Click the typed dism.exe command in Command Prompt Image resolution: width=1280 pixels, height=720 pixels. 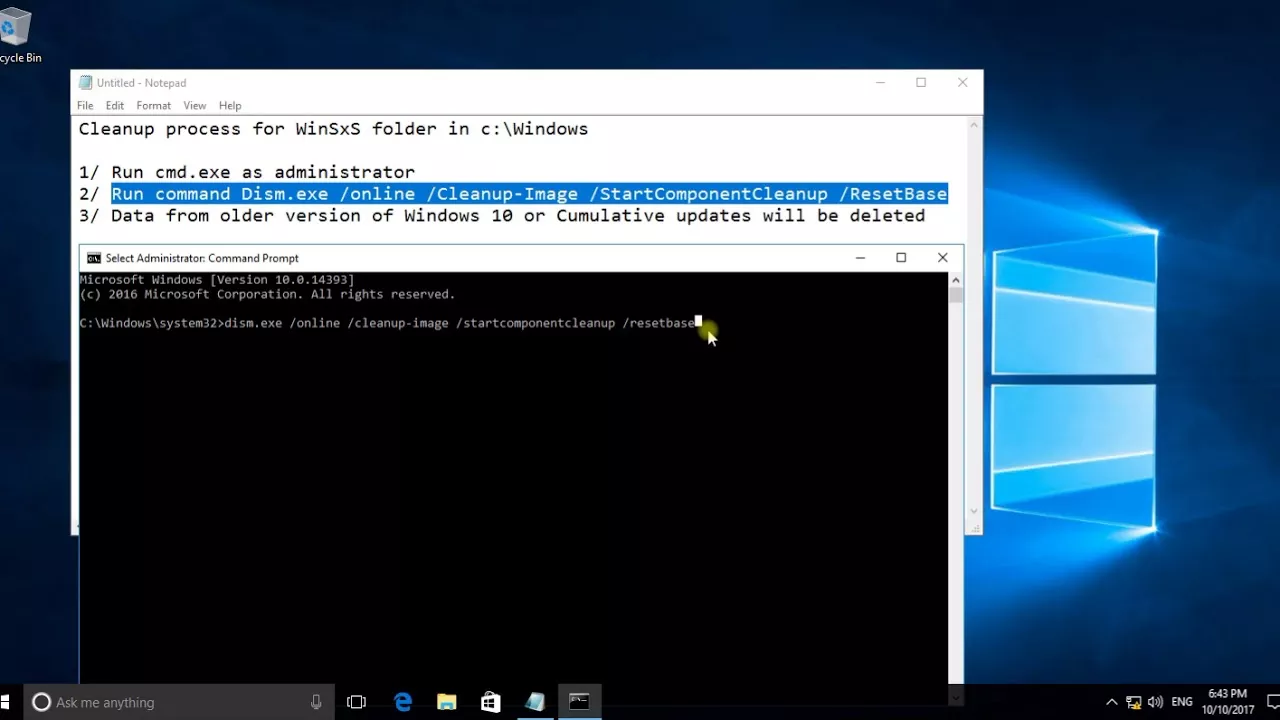point(460,323)
